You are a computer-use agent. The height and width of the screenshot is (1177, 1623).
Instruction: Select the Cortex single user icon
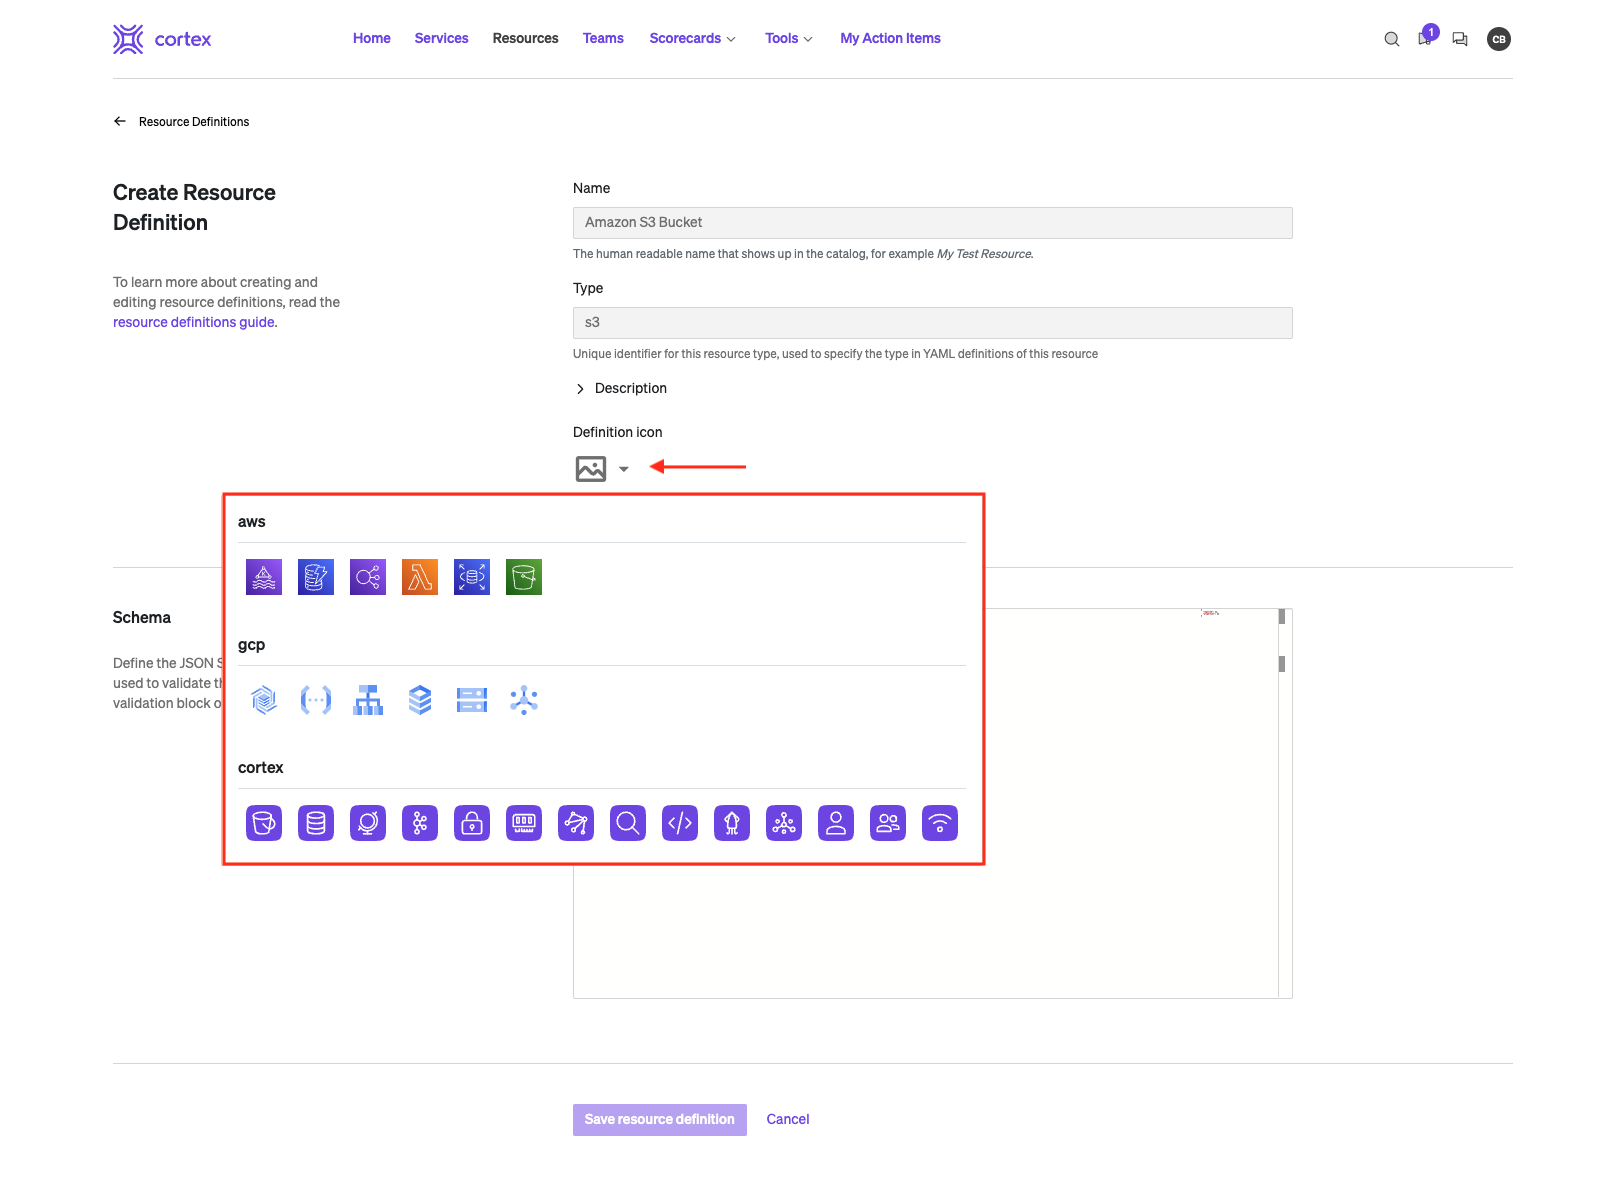tap(836, 823)
